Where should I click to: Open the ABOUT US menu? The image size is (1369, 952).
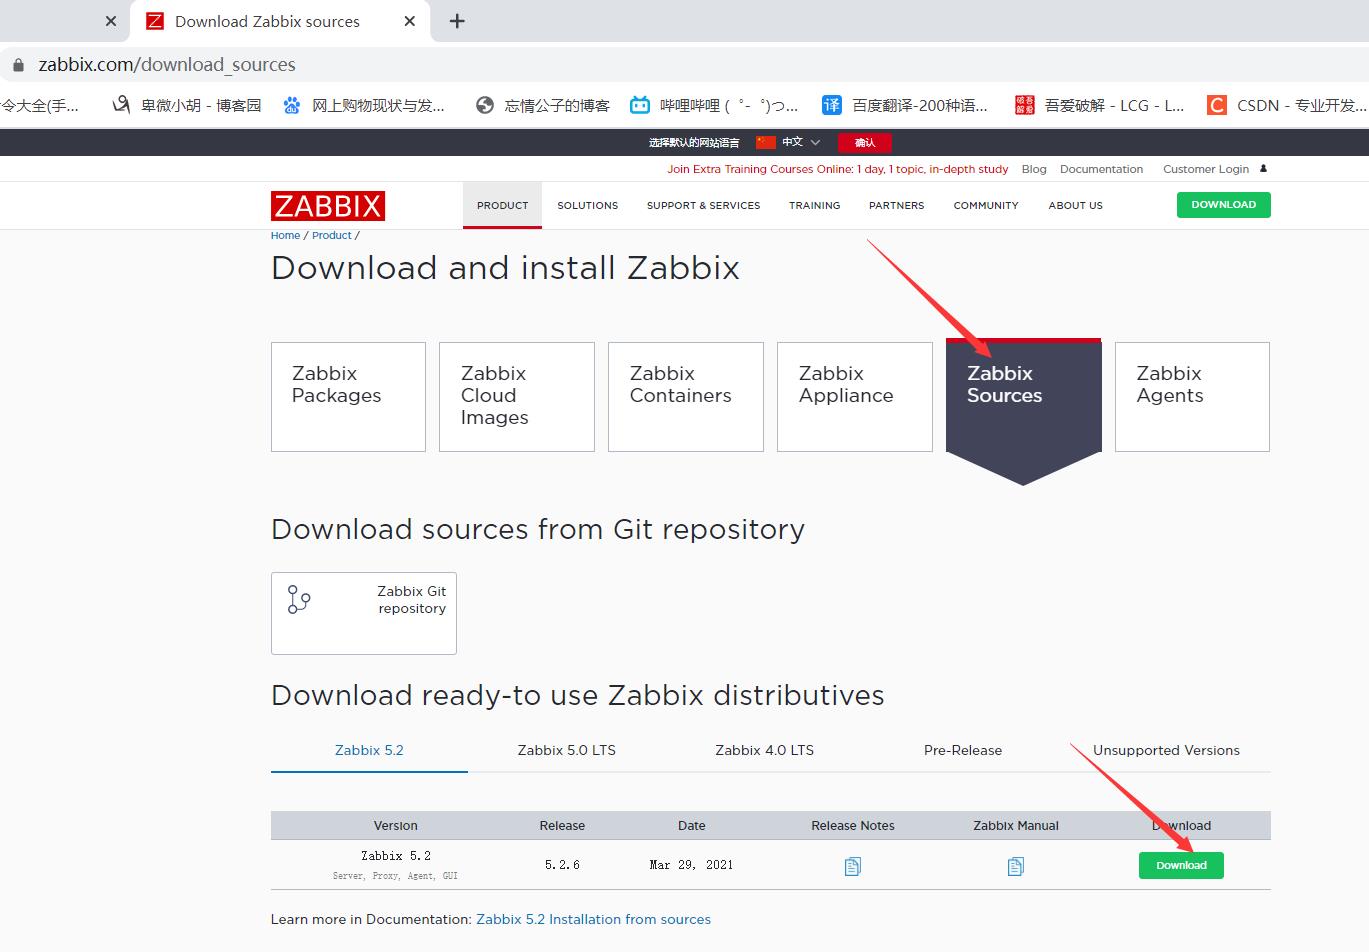pyautogui.click(x=1075, y=205)
